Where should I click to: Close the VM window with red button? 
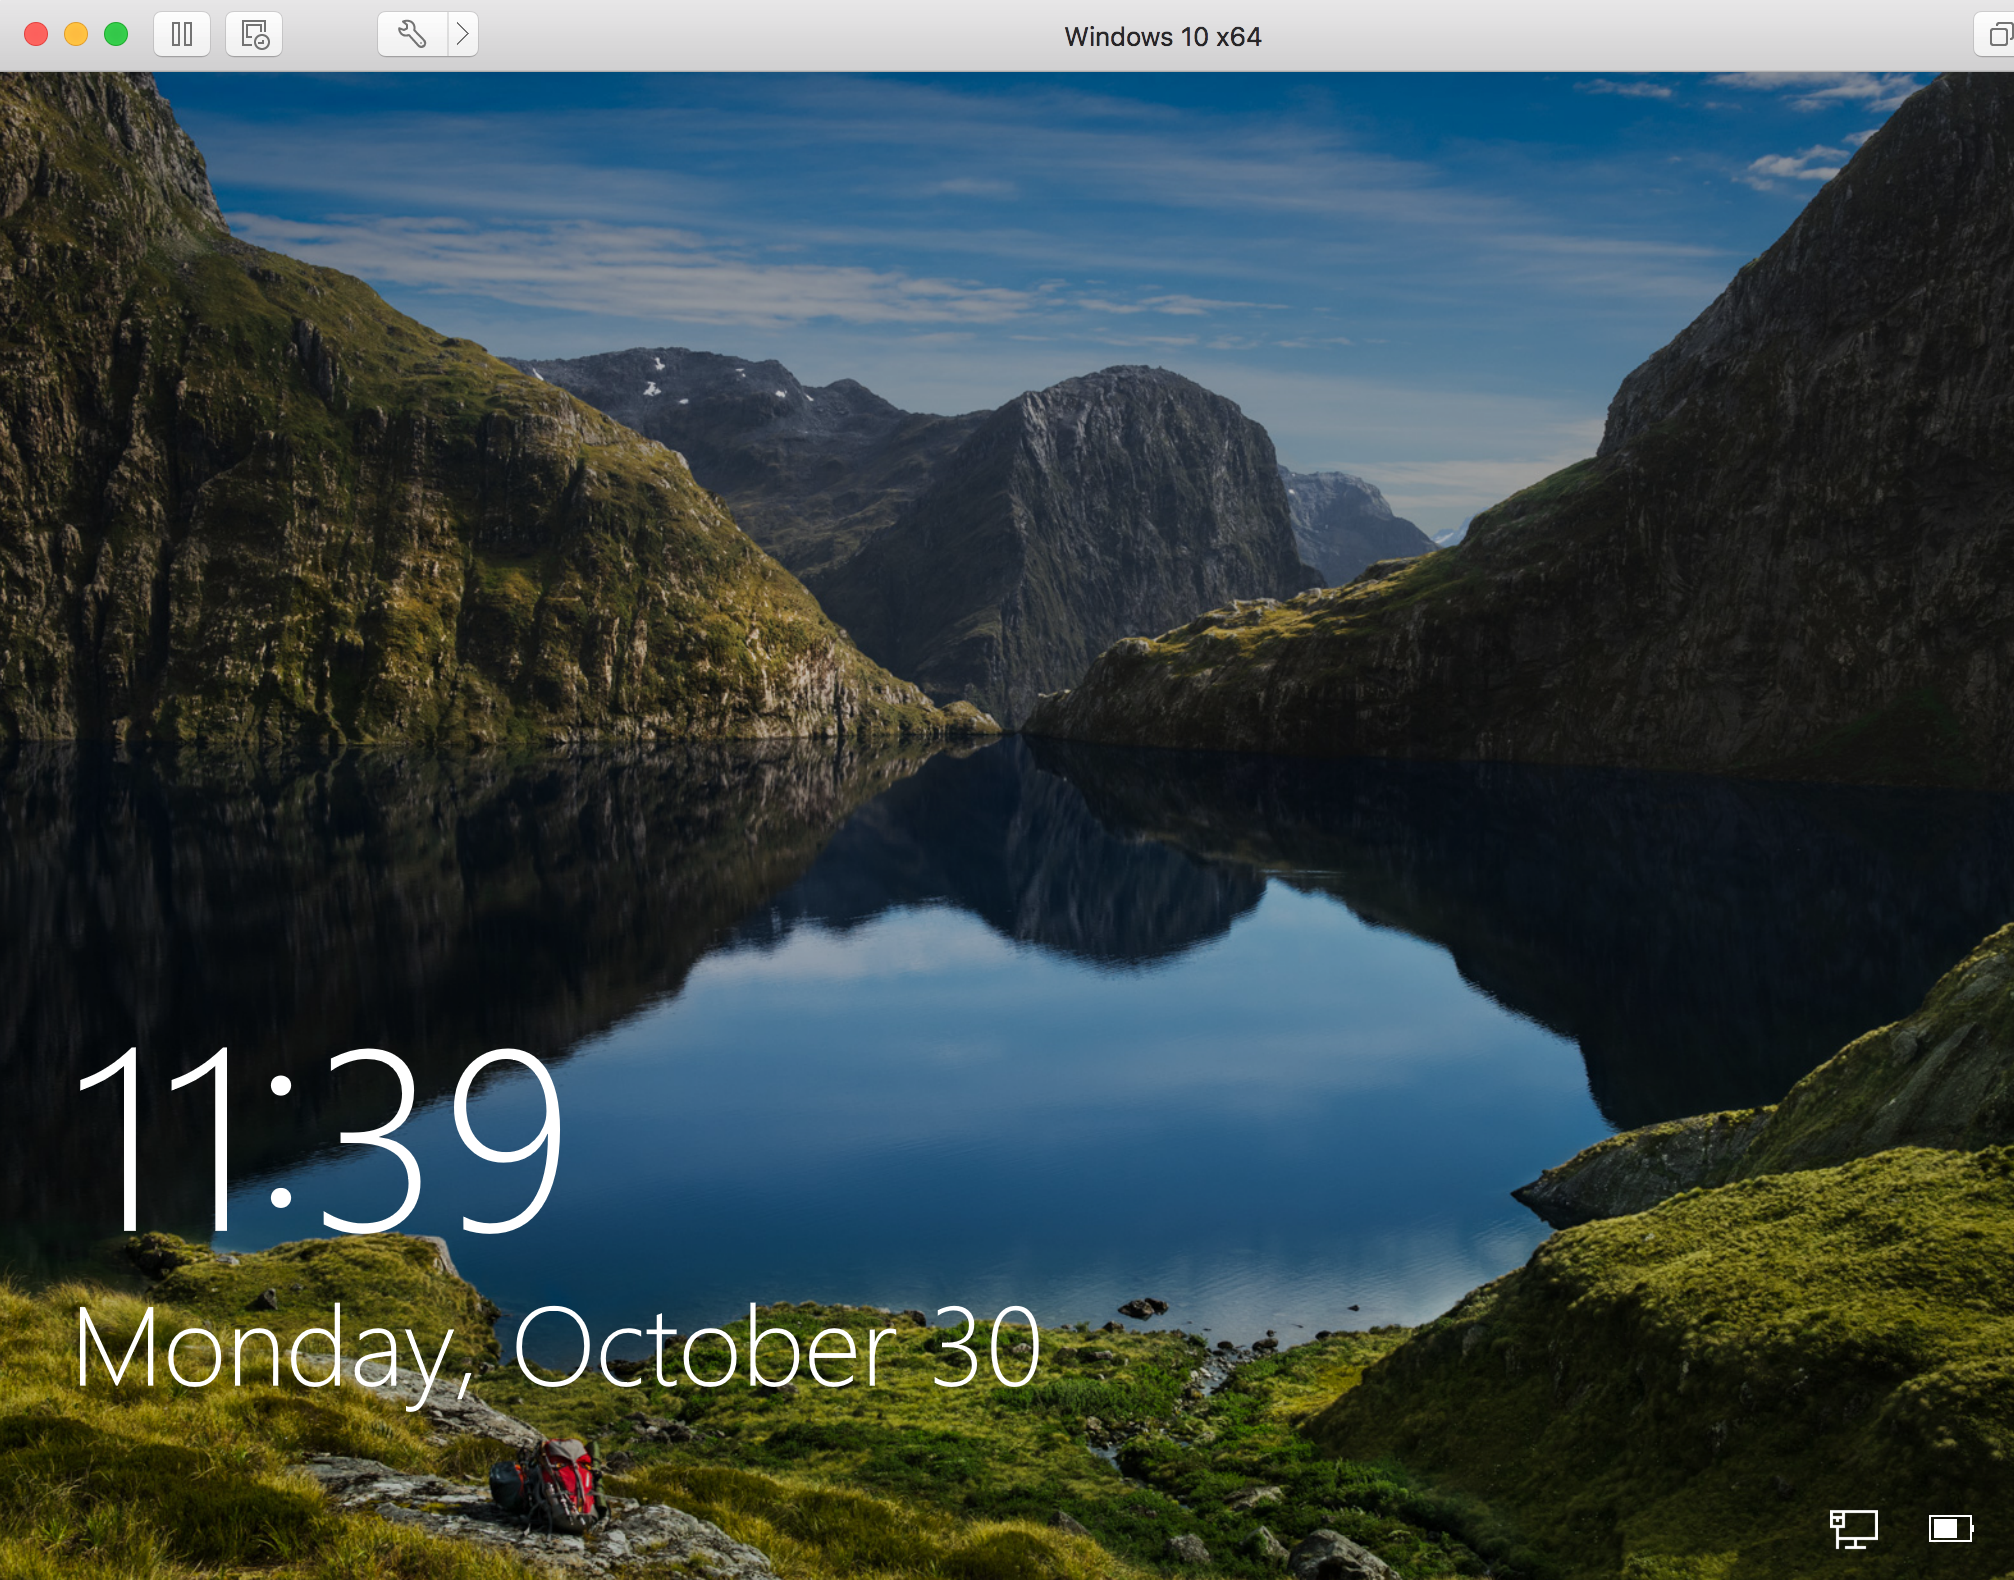tap(36, 35)
